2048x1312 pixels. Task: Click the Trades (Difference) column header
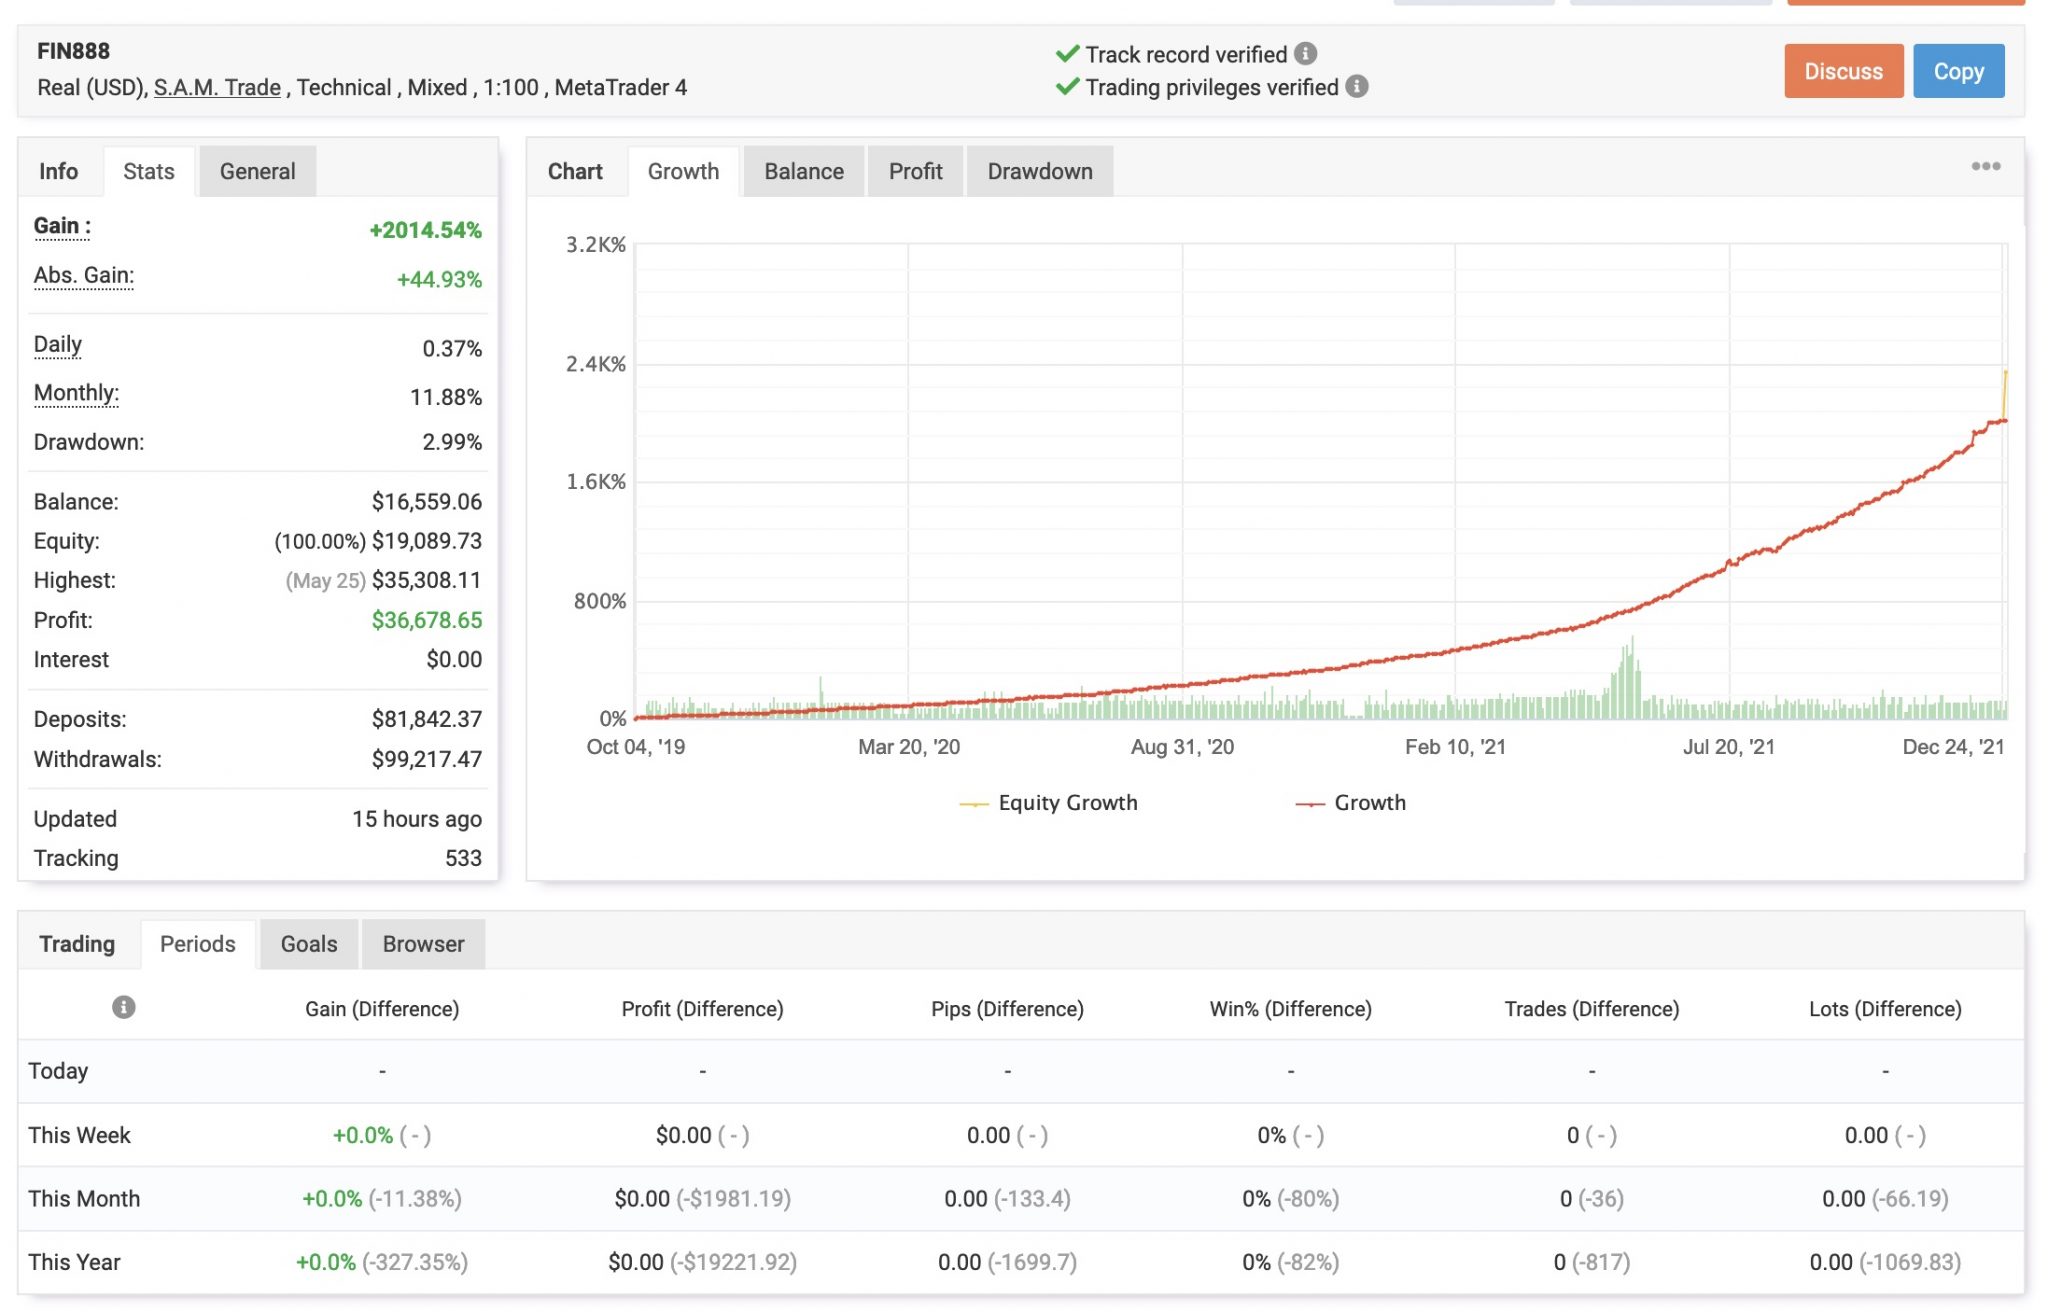click(x=1591, y=1009)
